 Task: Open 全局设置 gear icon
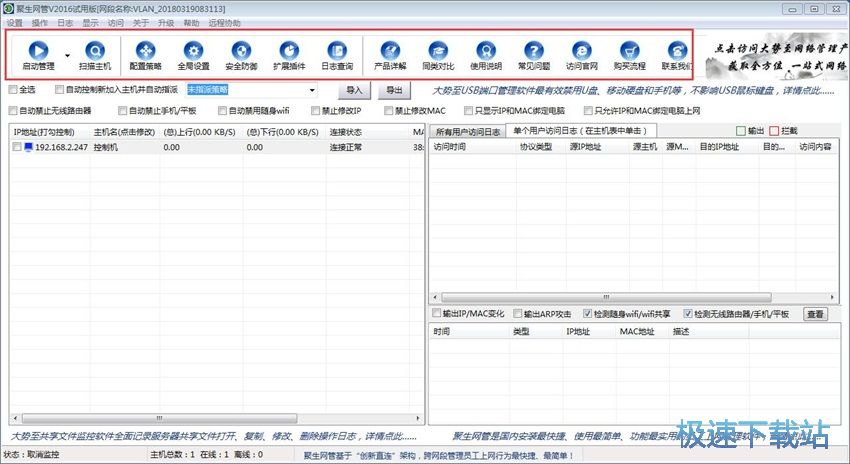click(x=194, y=51)
